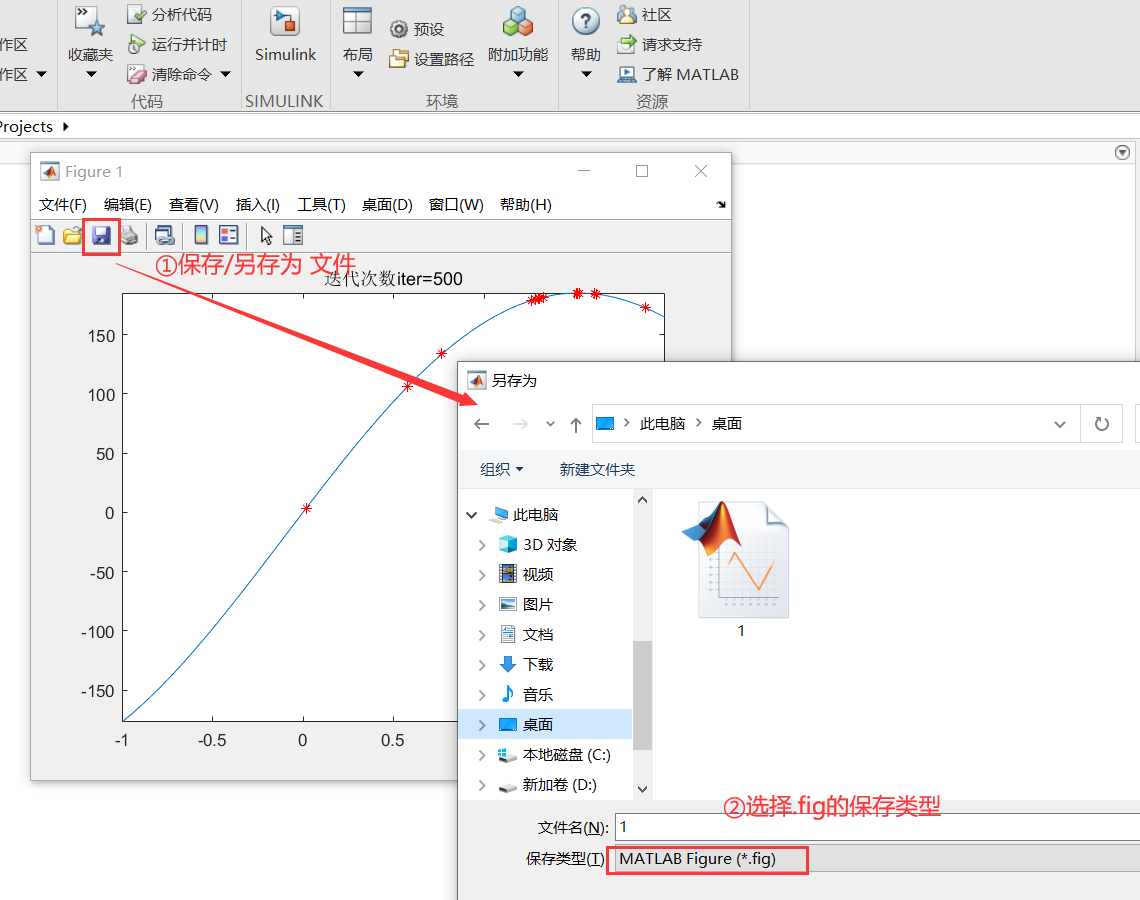The image size is (1140, 900).
Task: Click the 文件名(N) input field
Action: click(878, 827)
